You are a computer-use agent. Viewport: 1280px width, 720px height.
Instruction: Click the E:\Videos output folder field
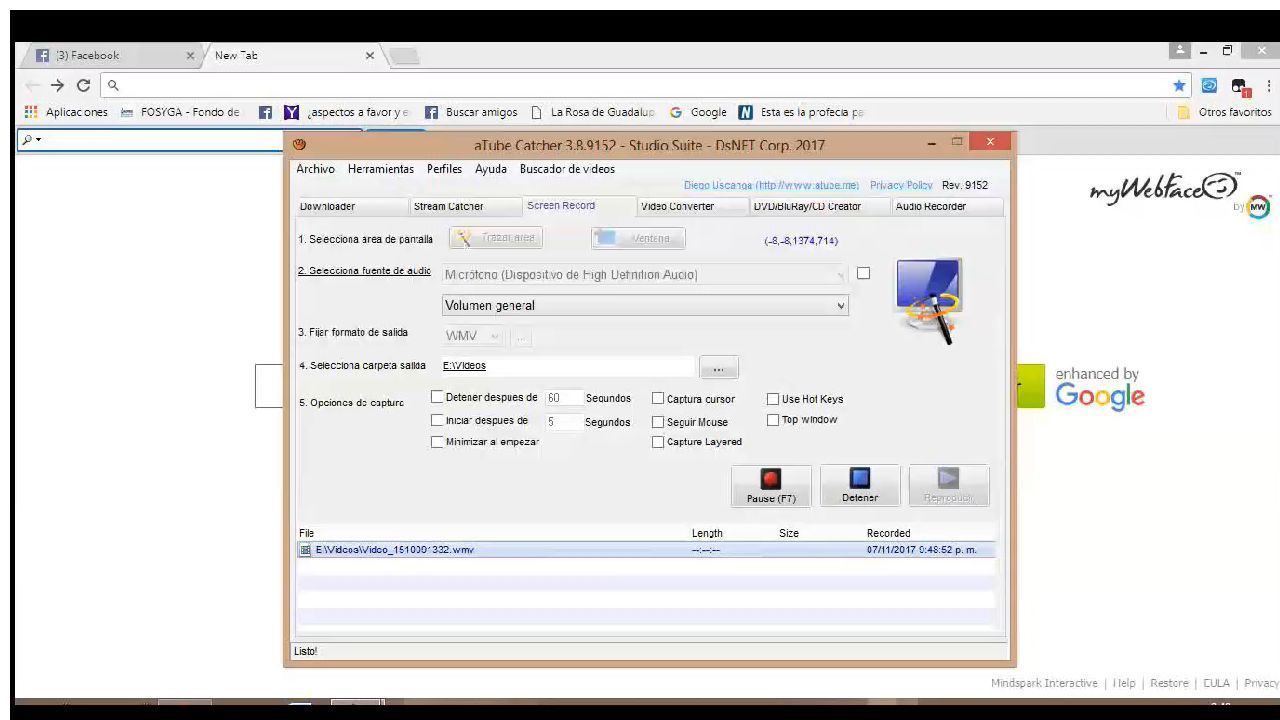tap(567, 366)
